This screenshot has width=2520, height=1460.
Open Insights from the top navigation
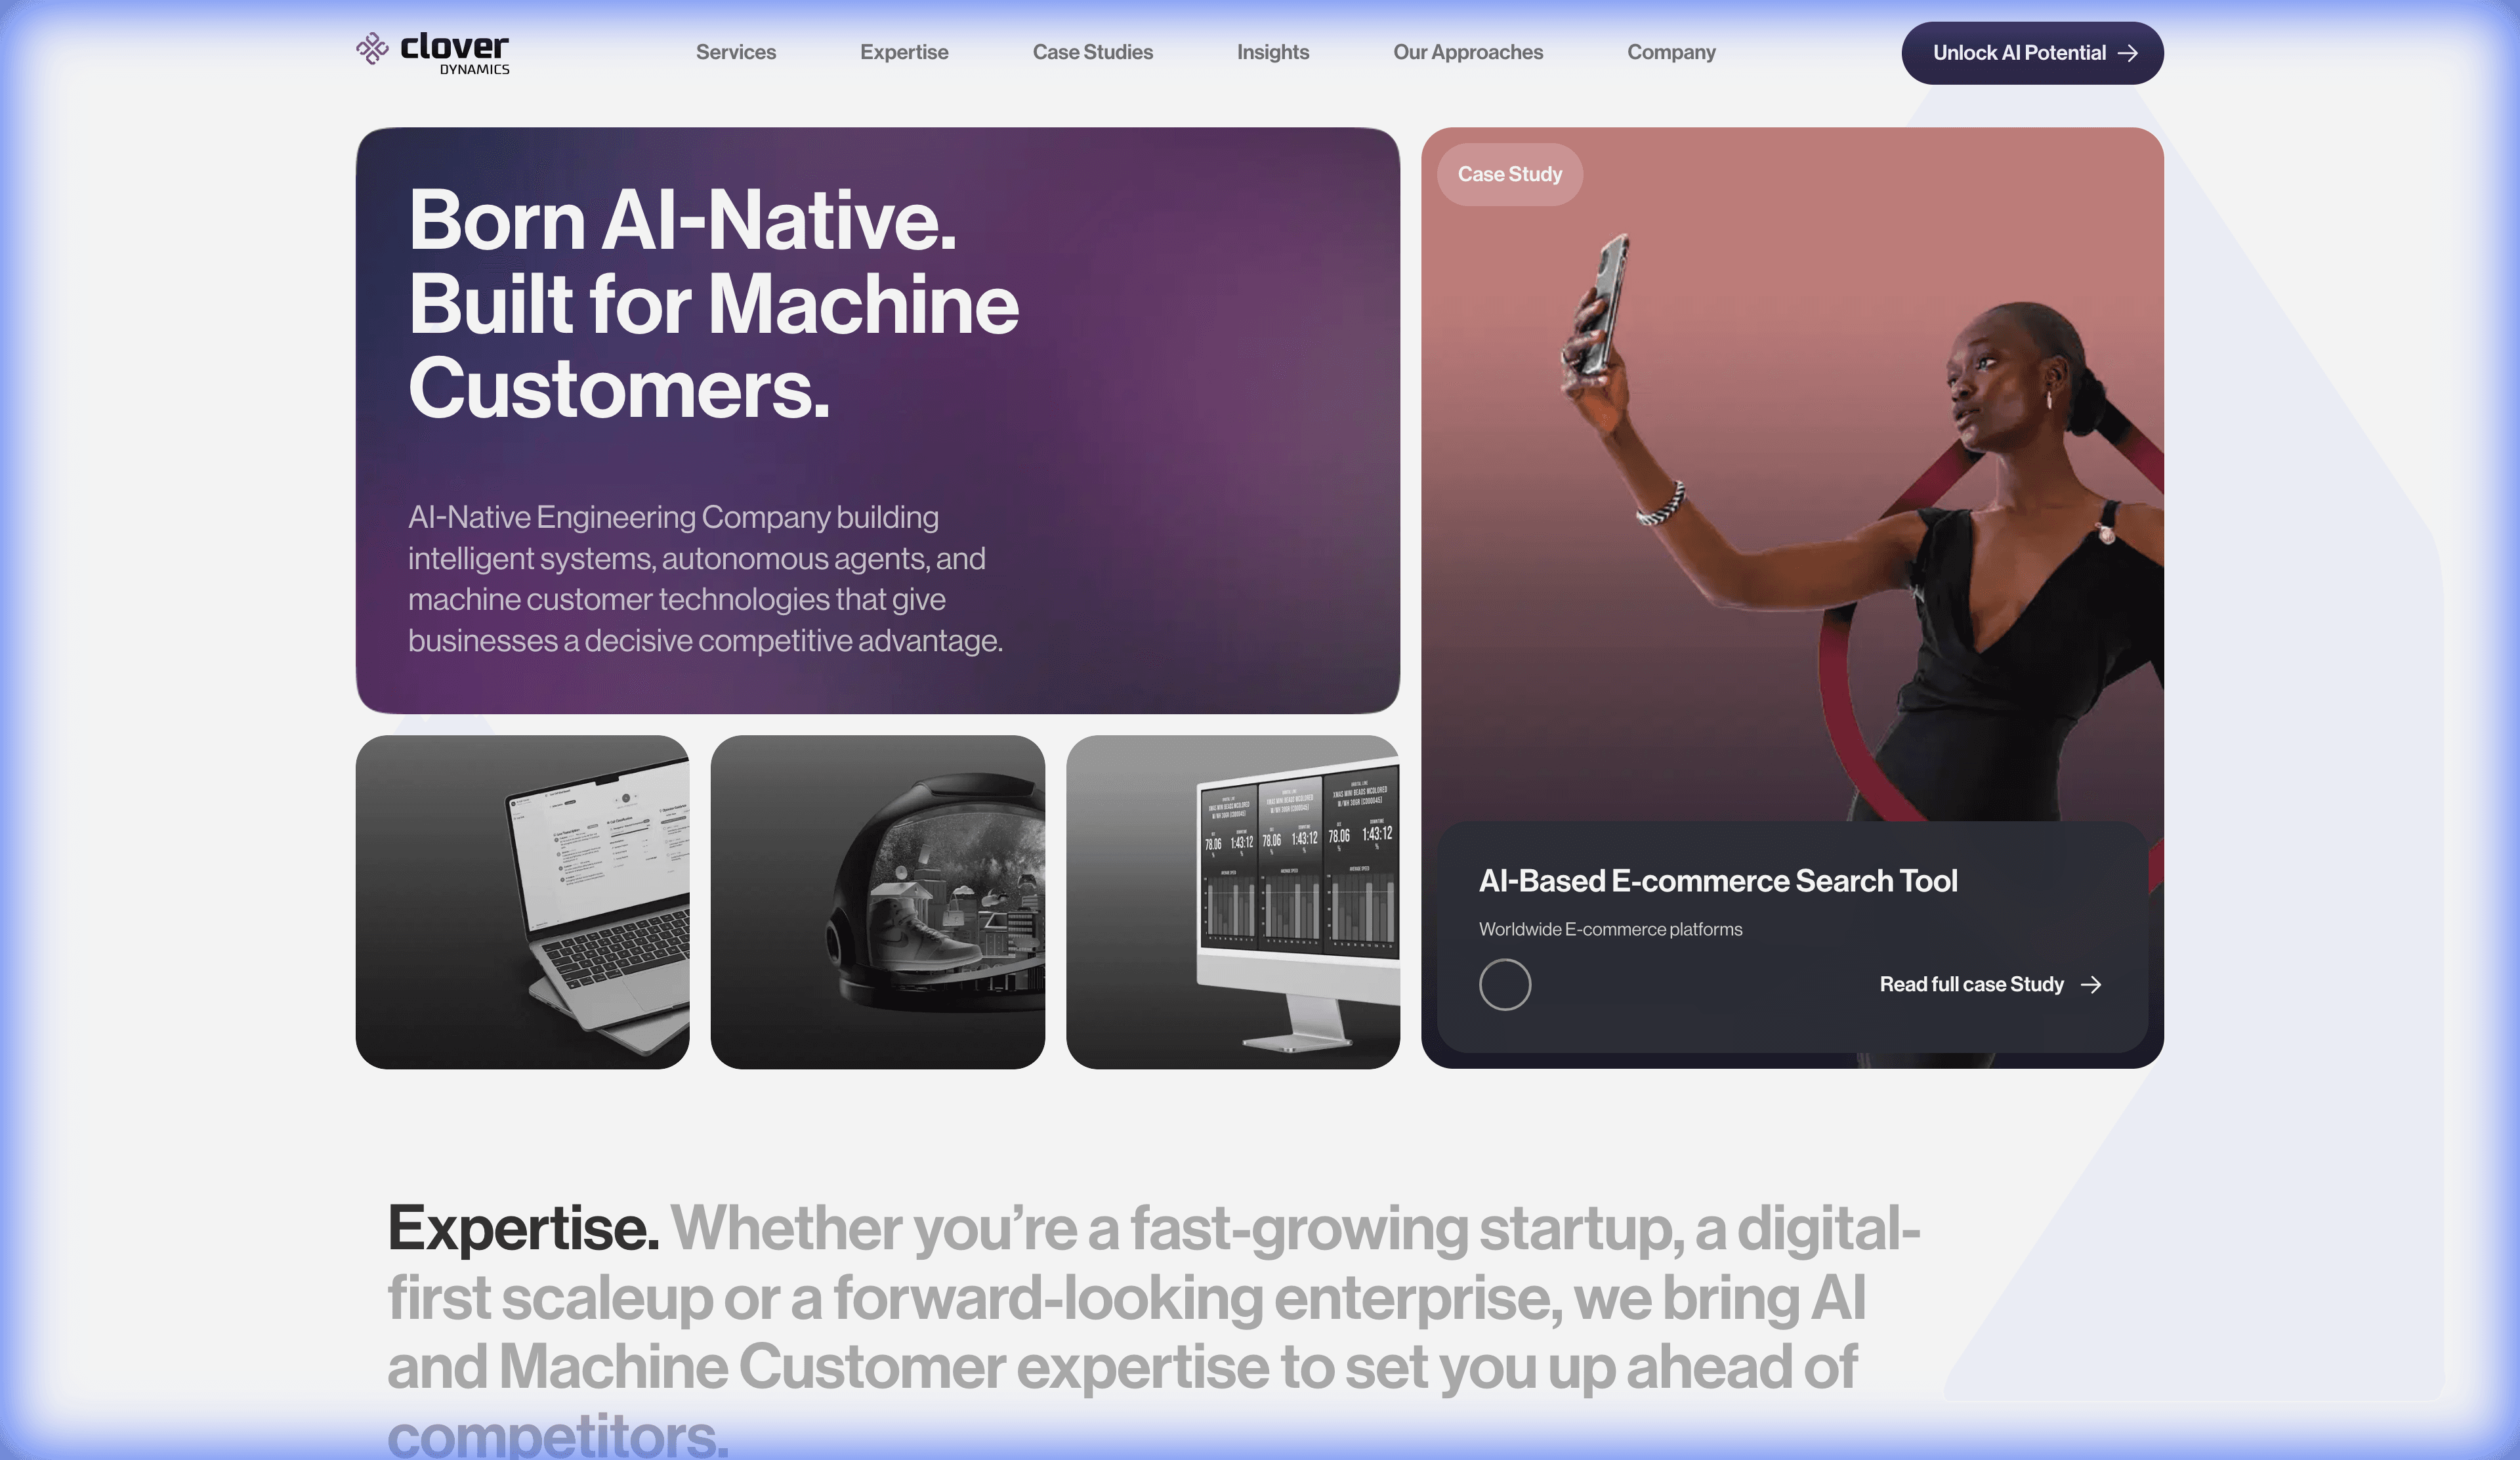click(x=1273, y=52)
